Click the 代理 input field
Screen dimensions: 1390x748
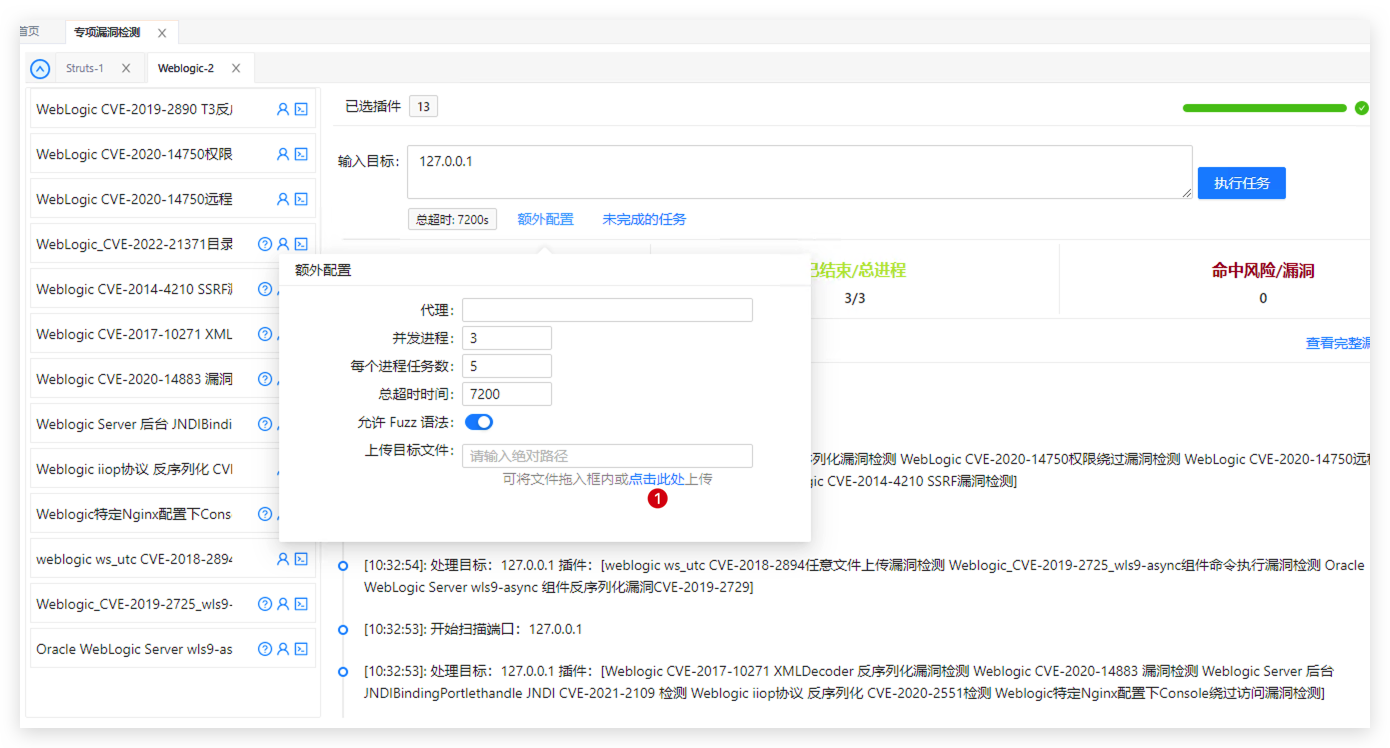607,310
